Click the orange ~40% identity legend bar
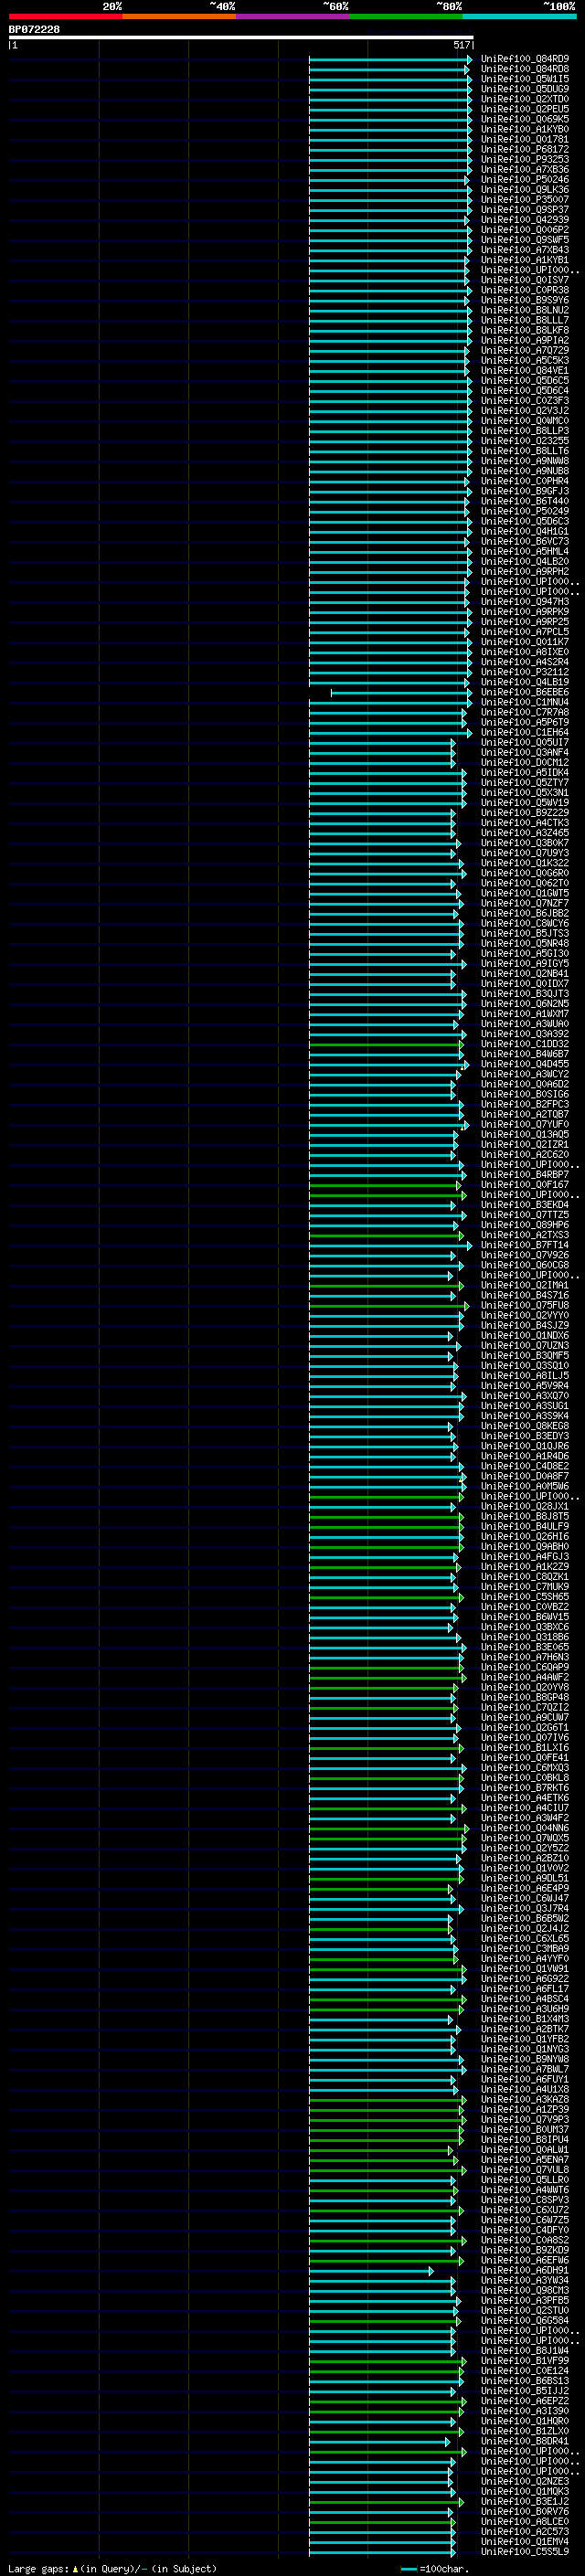The width and height of the screenshot is (585, 2576). (179, 16)
